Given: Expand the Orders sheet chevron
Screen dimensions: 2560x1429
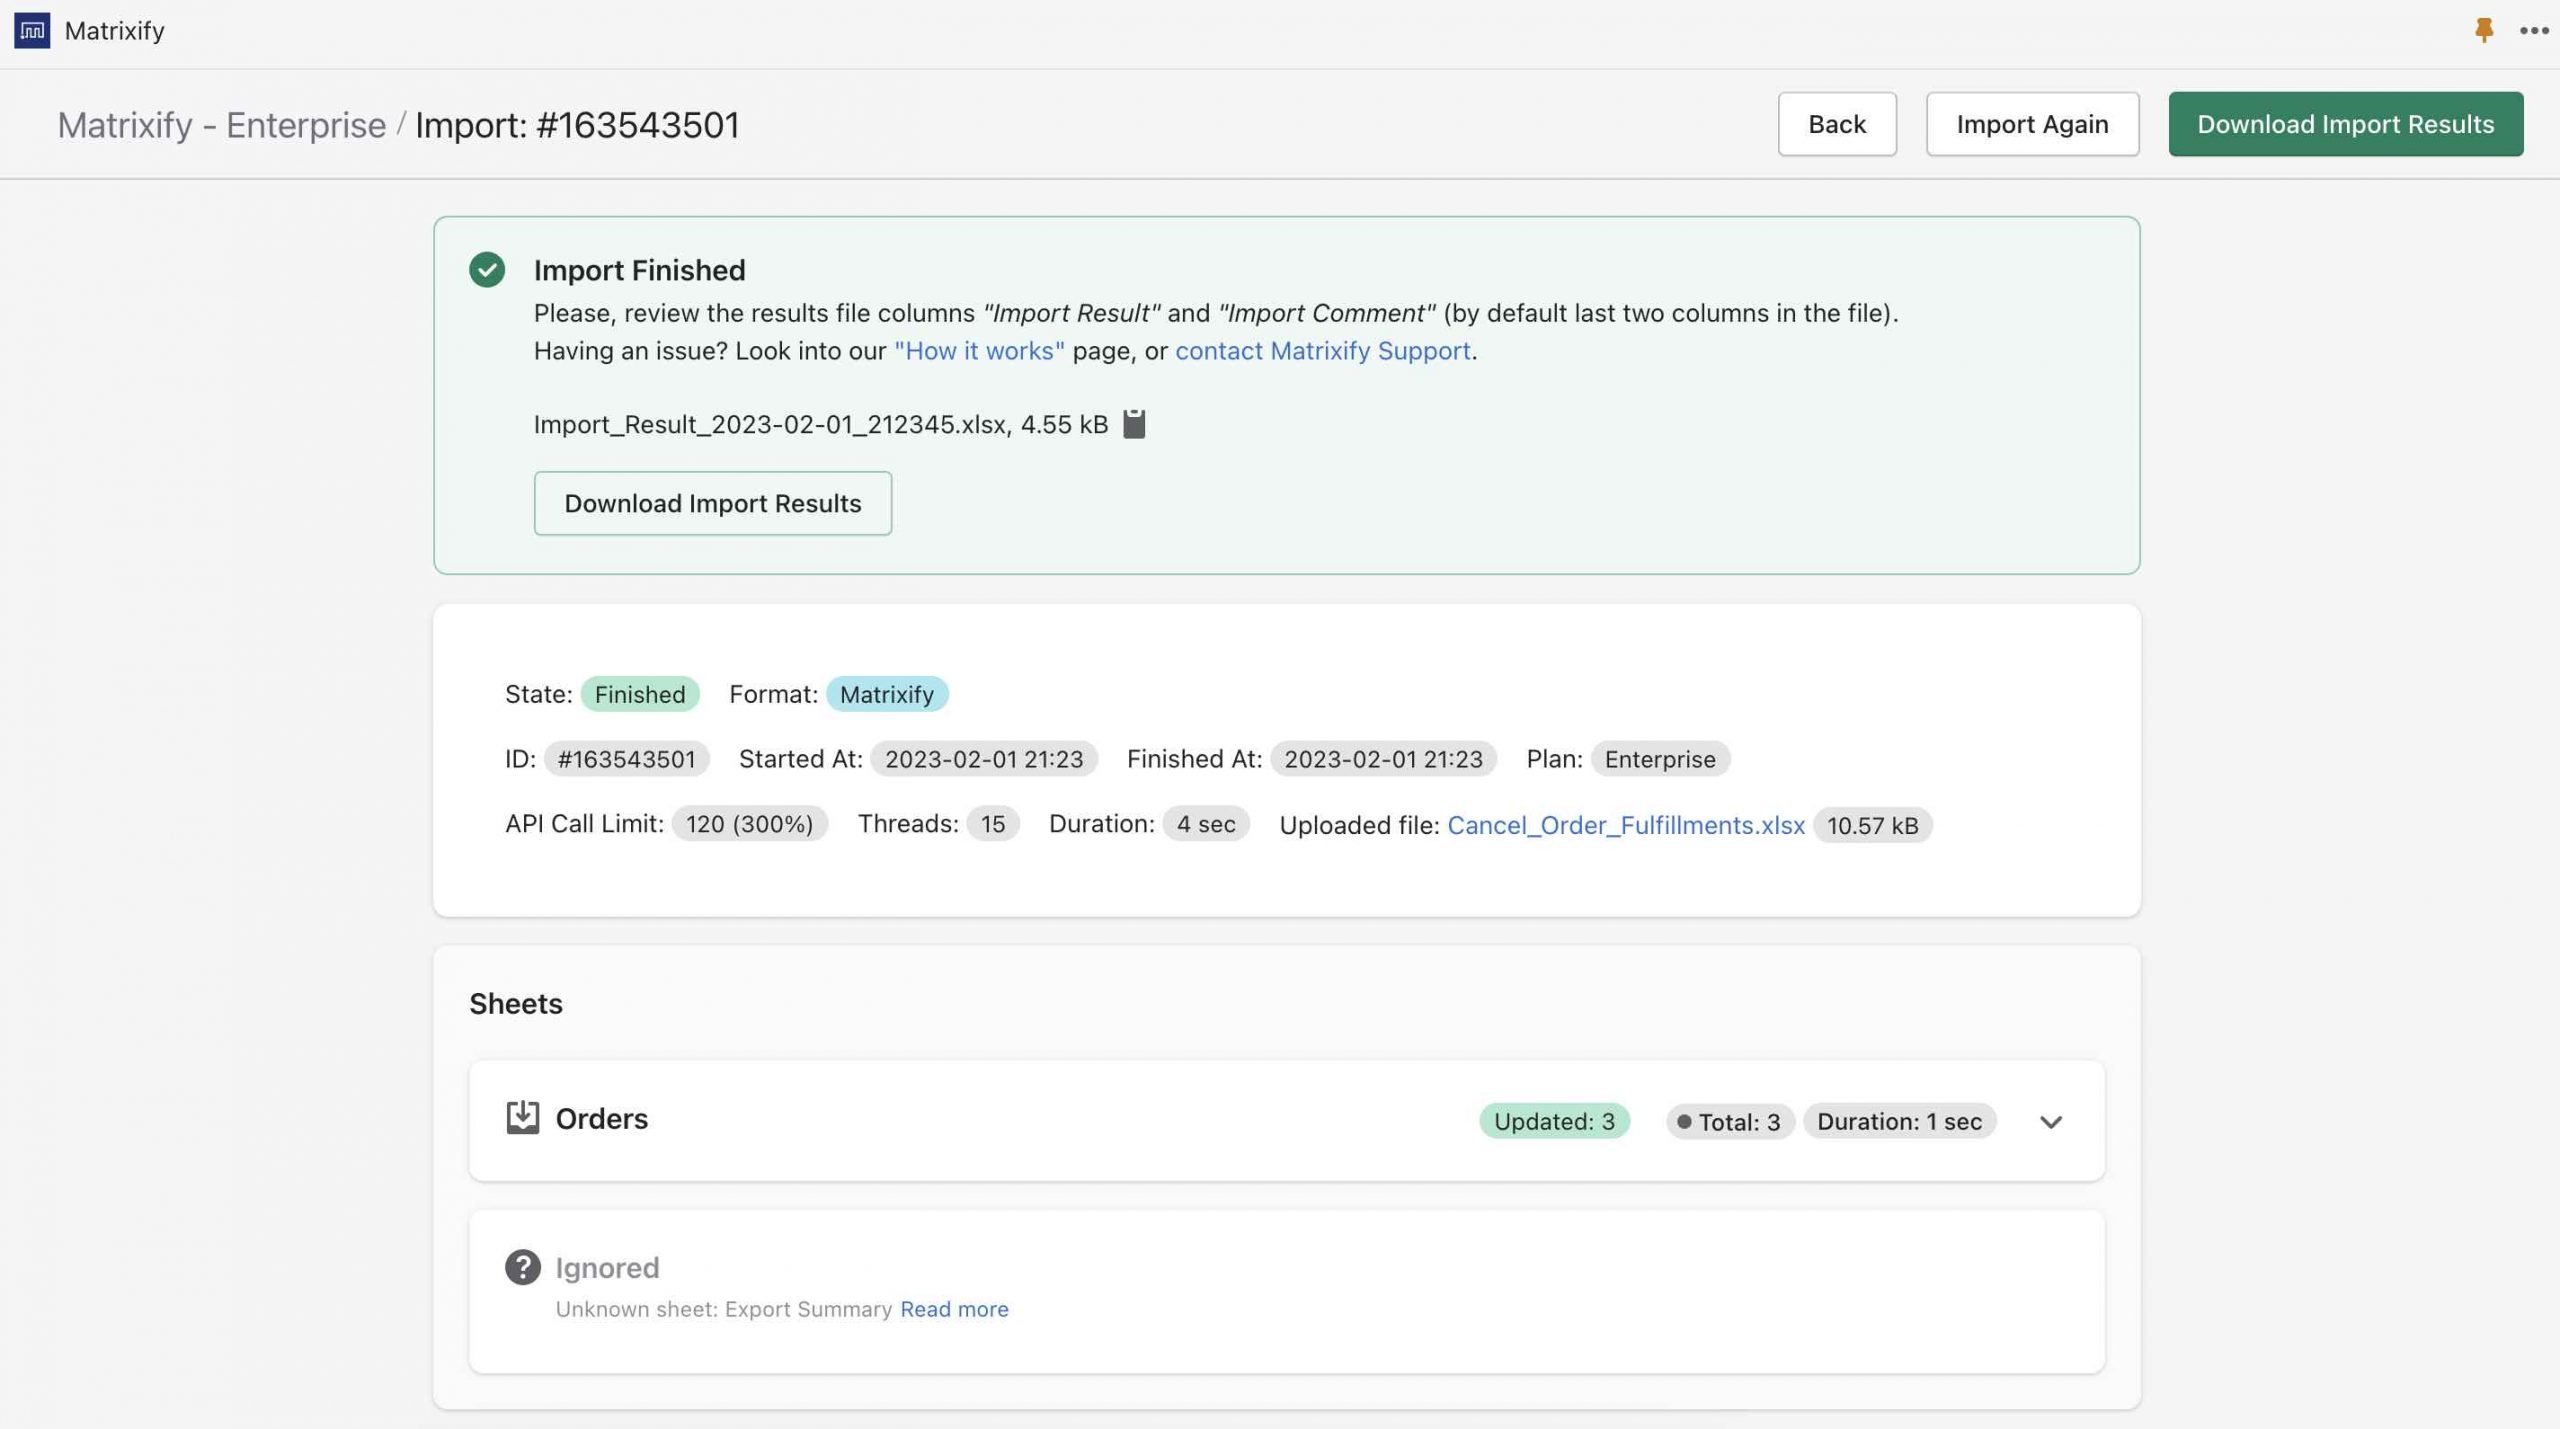Looking at the screenshot, I should (x=2050, y=1122).
